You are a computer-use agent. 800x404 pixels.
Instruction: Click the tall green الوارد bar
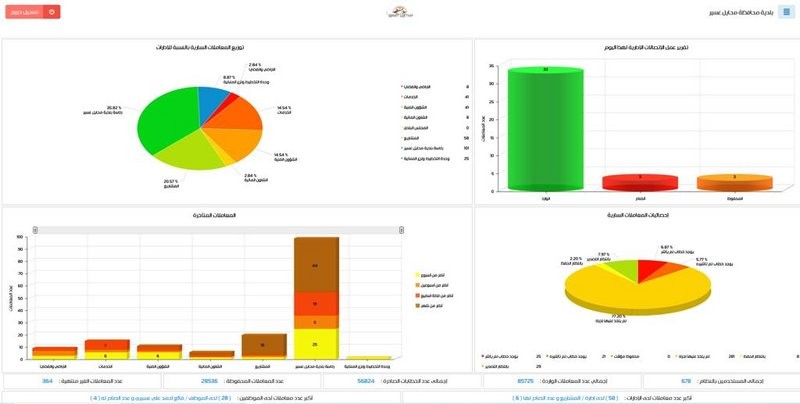(x=544, y=130)
